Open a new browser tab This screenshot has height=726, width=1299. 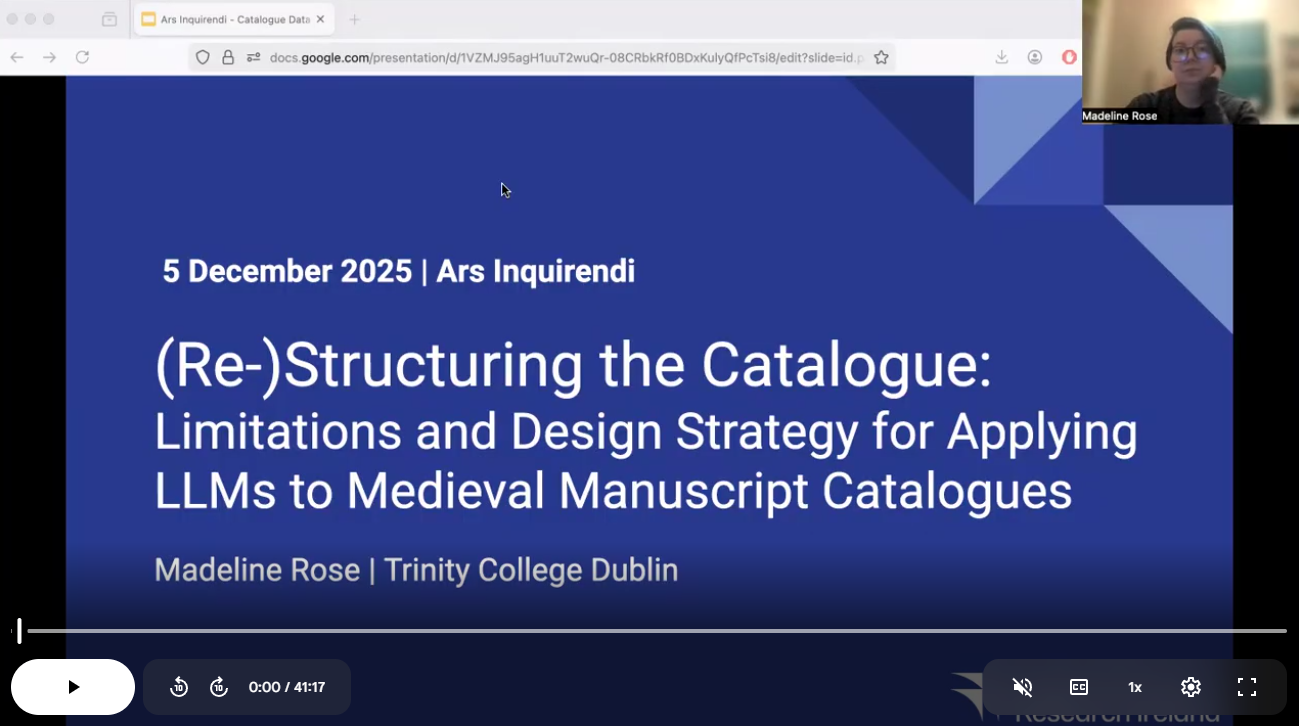click(x=354, y=19)
